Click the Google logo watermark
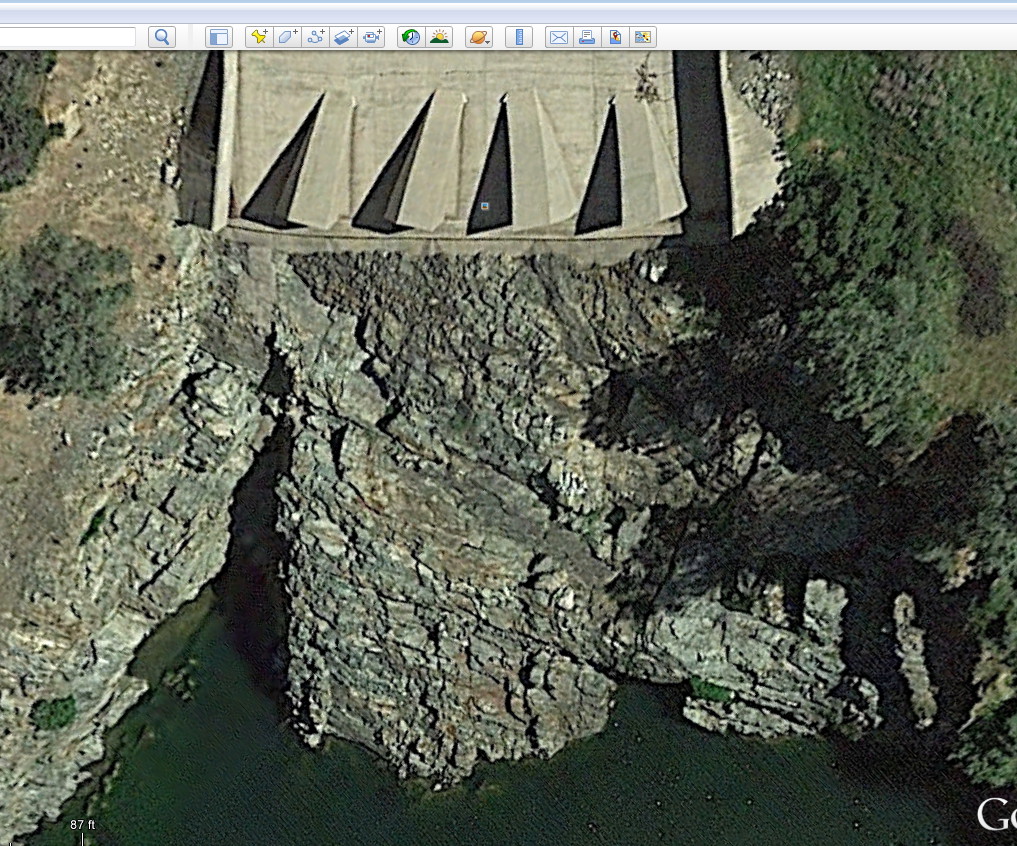 (x=996, y=814)
